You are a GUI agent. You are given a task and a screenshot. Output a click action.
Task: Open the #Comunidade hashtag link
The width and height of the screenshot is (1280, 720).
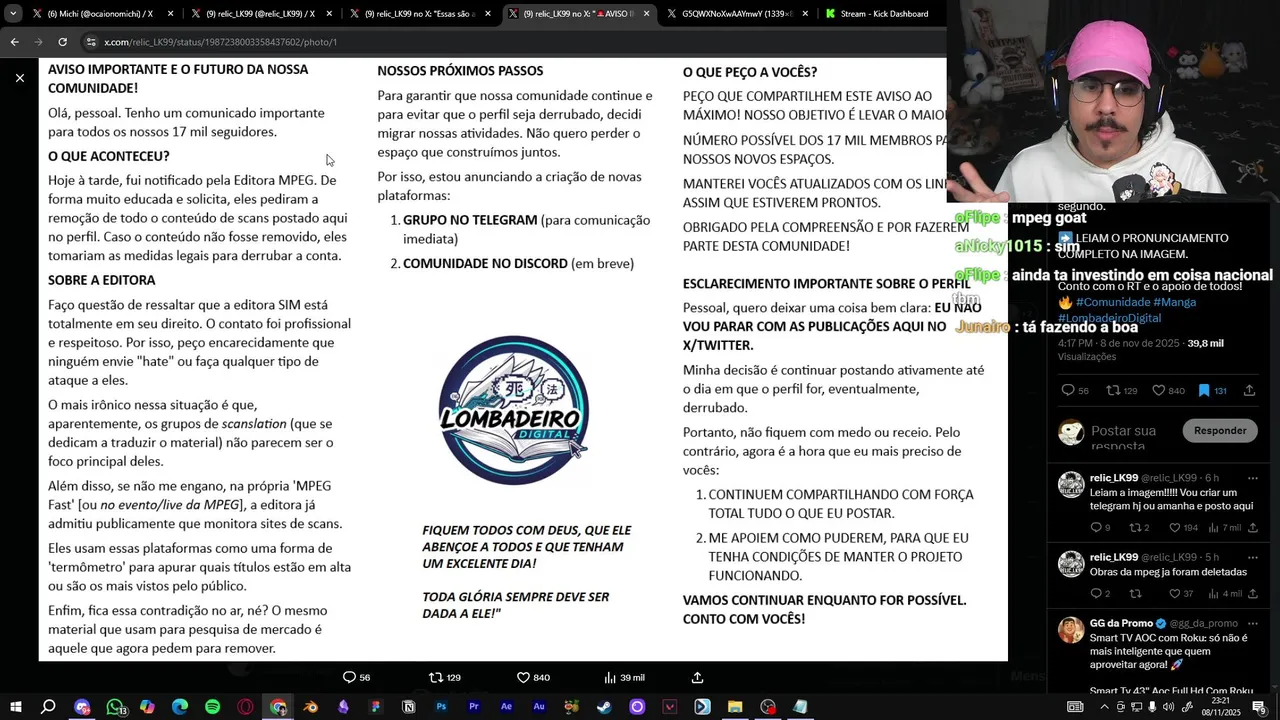pos(1113,302)
